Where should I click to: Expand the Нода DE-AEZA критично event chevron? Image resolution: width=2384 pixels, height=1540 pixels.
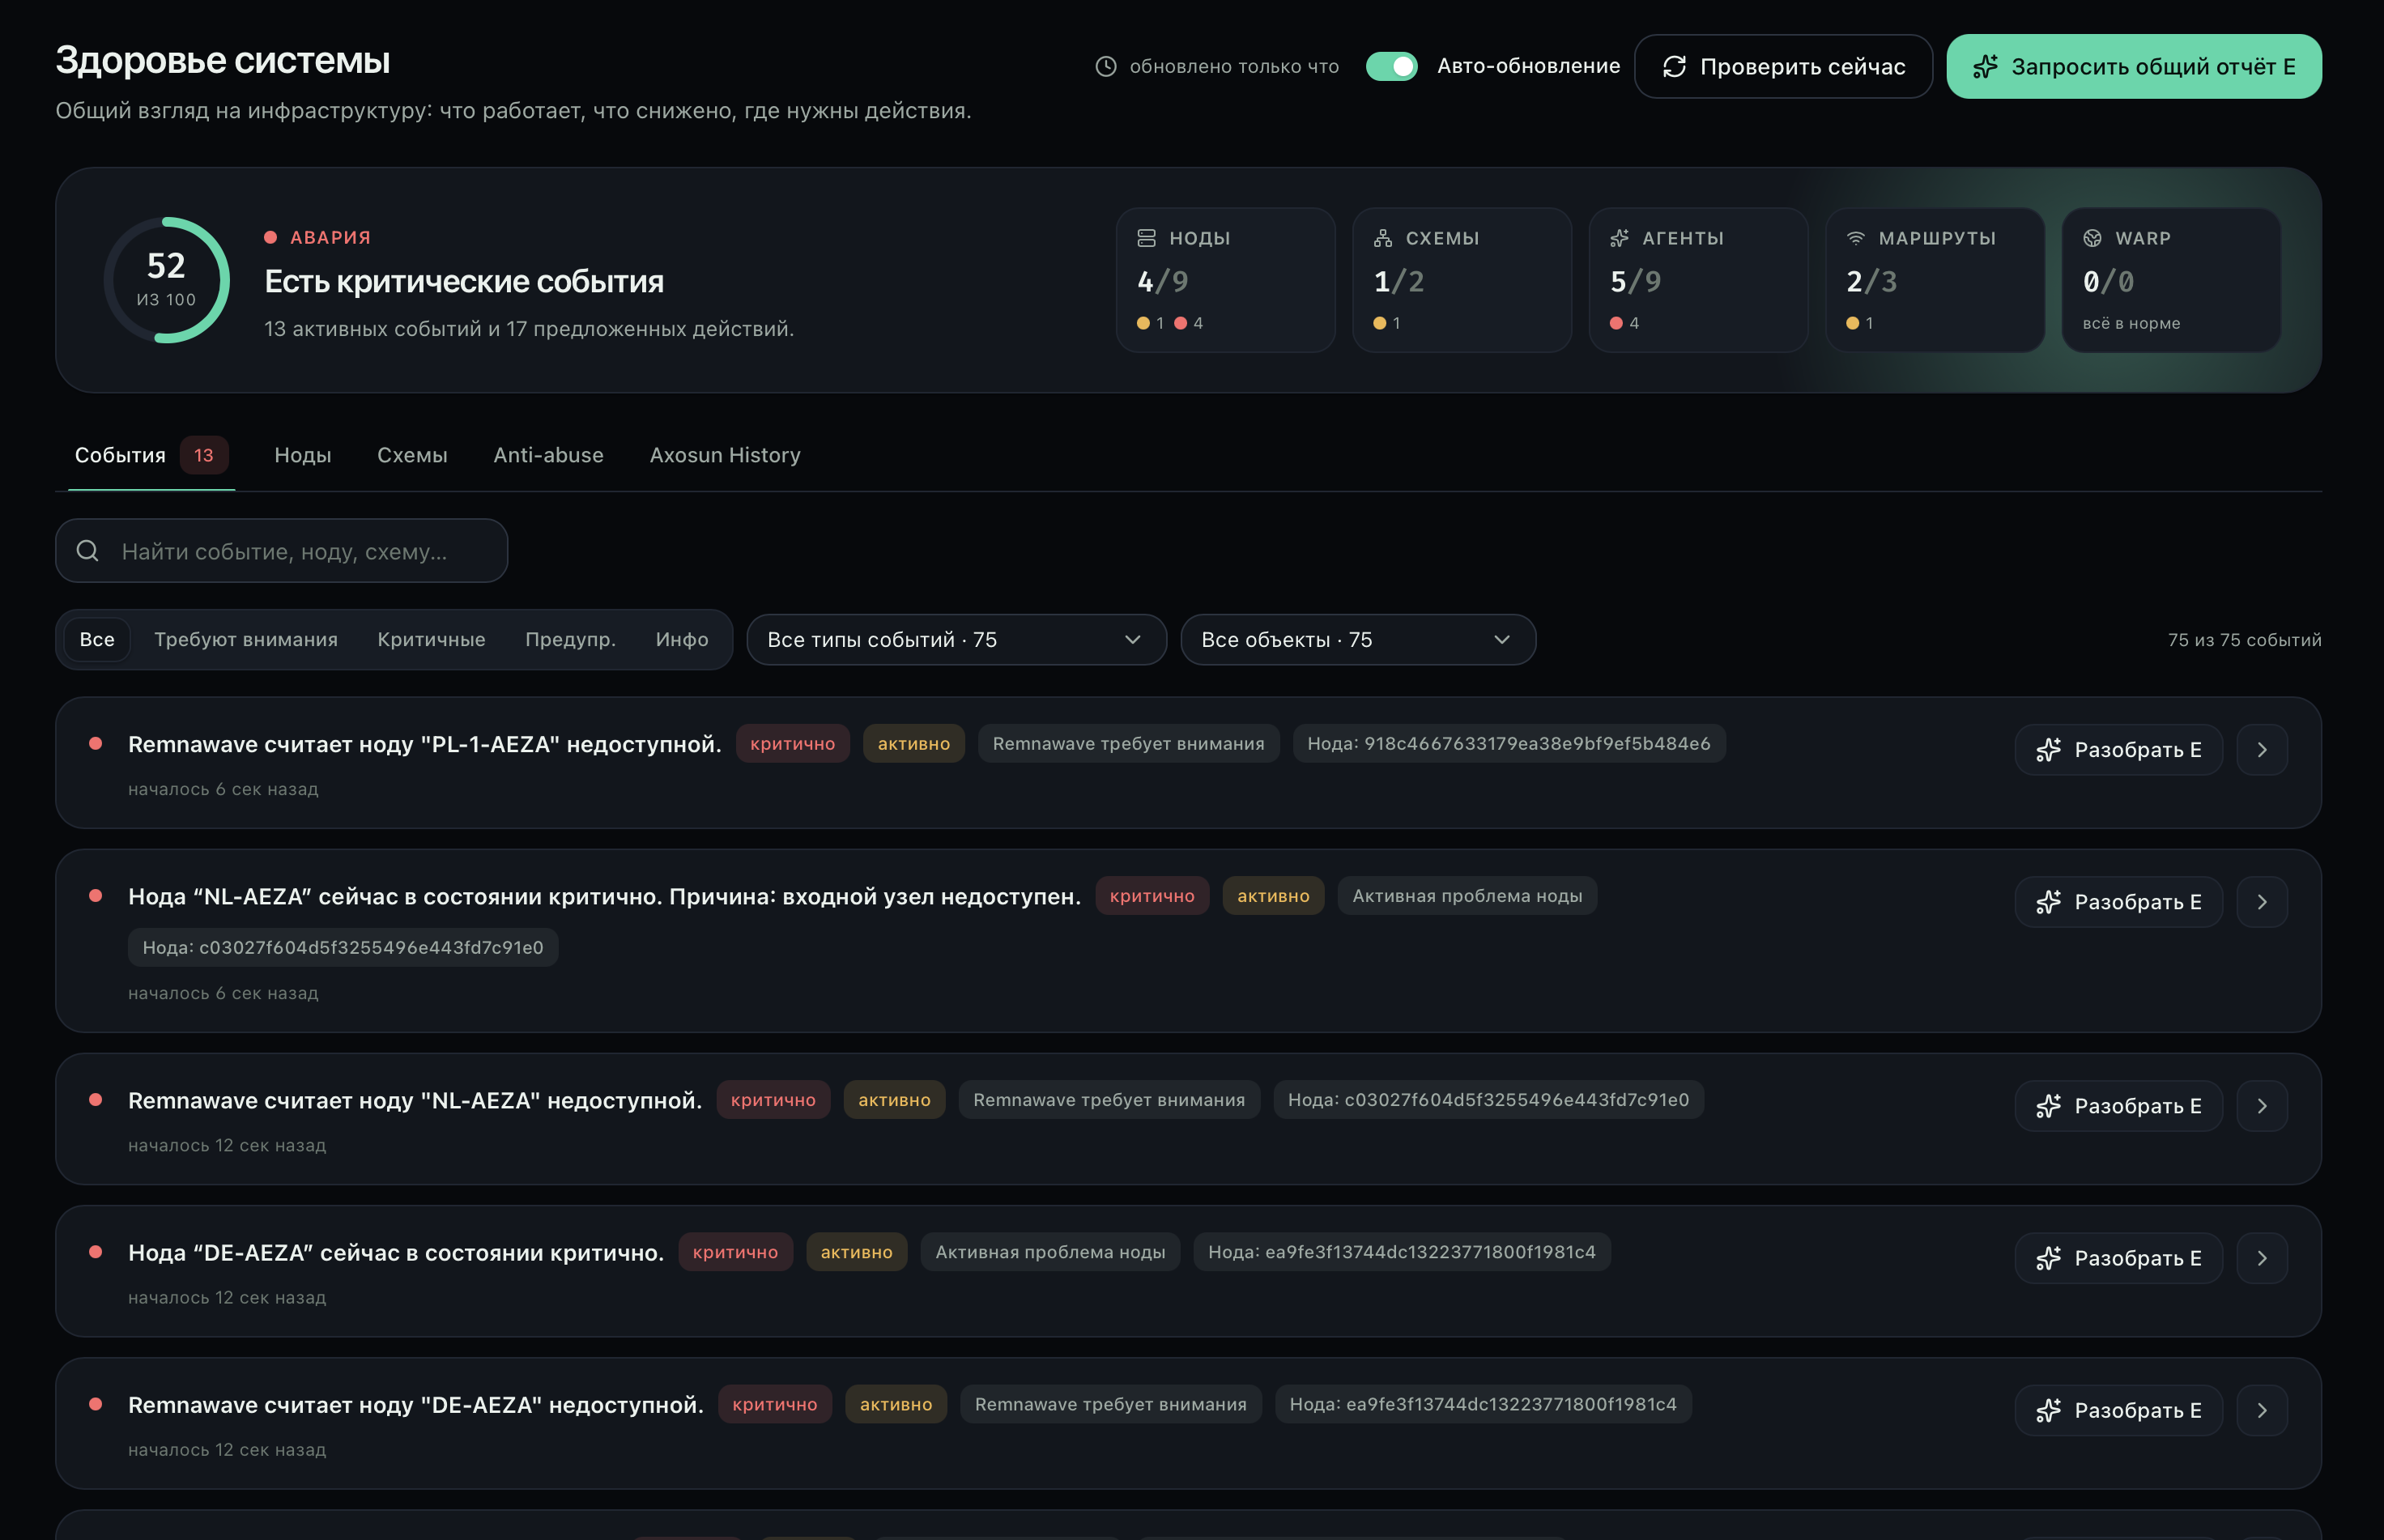point(2262,1258)
